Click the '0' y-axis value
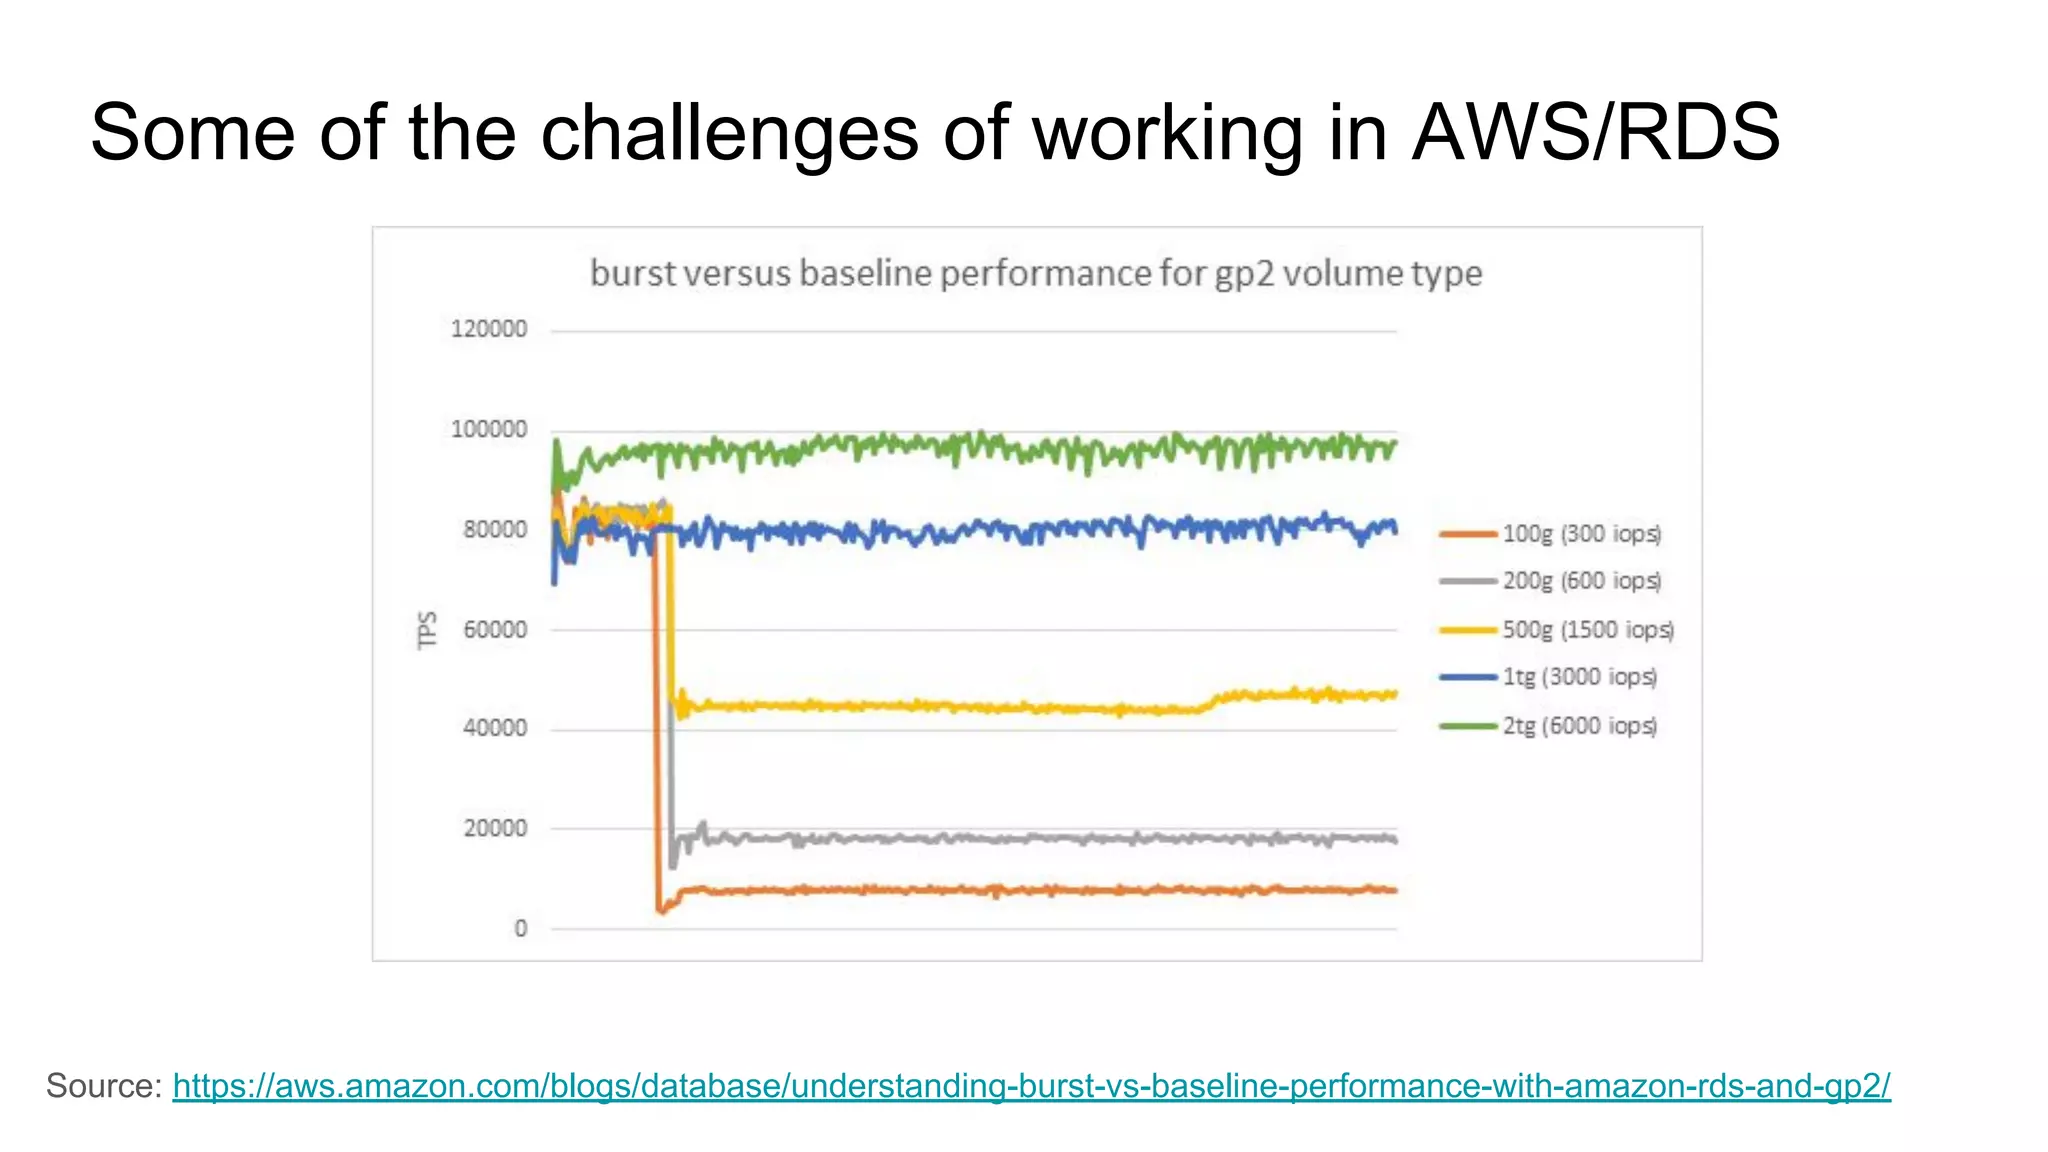 pyautogui.click(x=520, y=928)
